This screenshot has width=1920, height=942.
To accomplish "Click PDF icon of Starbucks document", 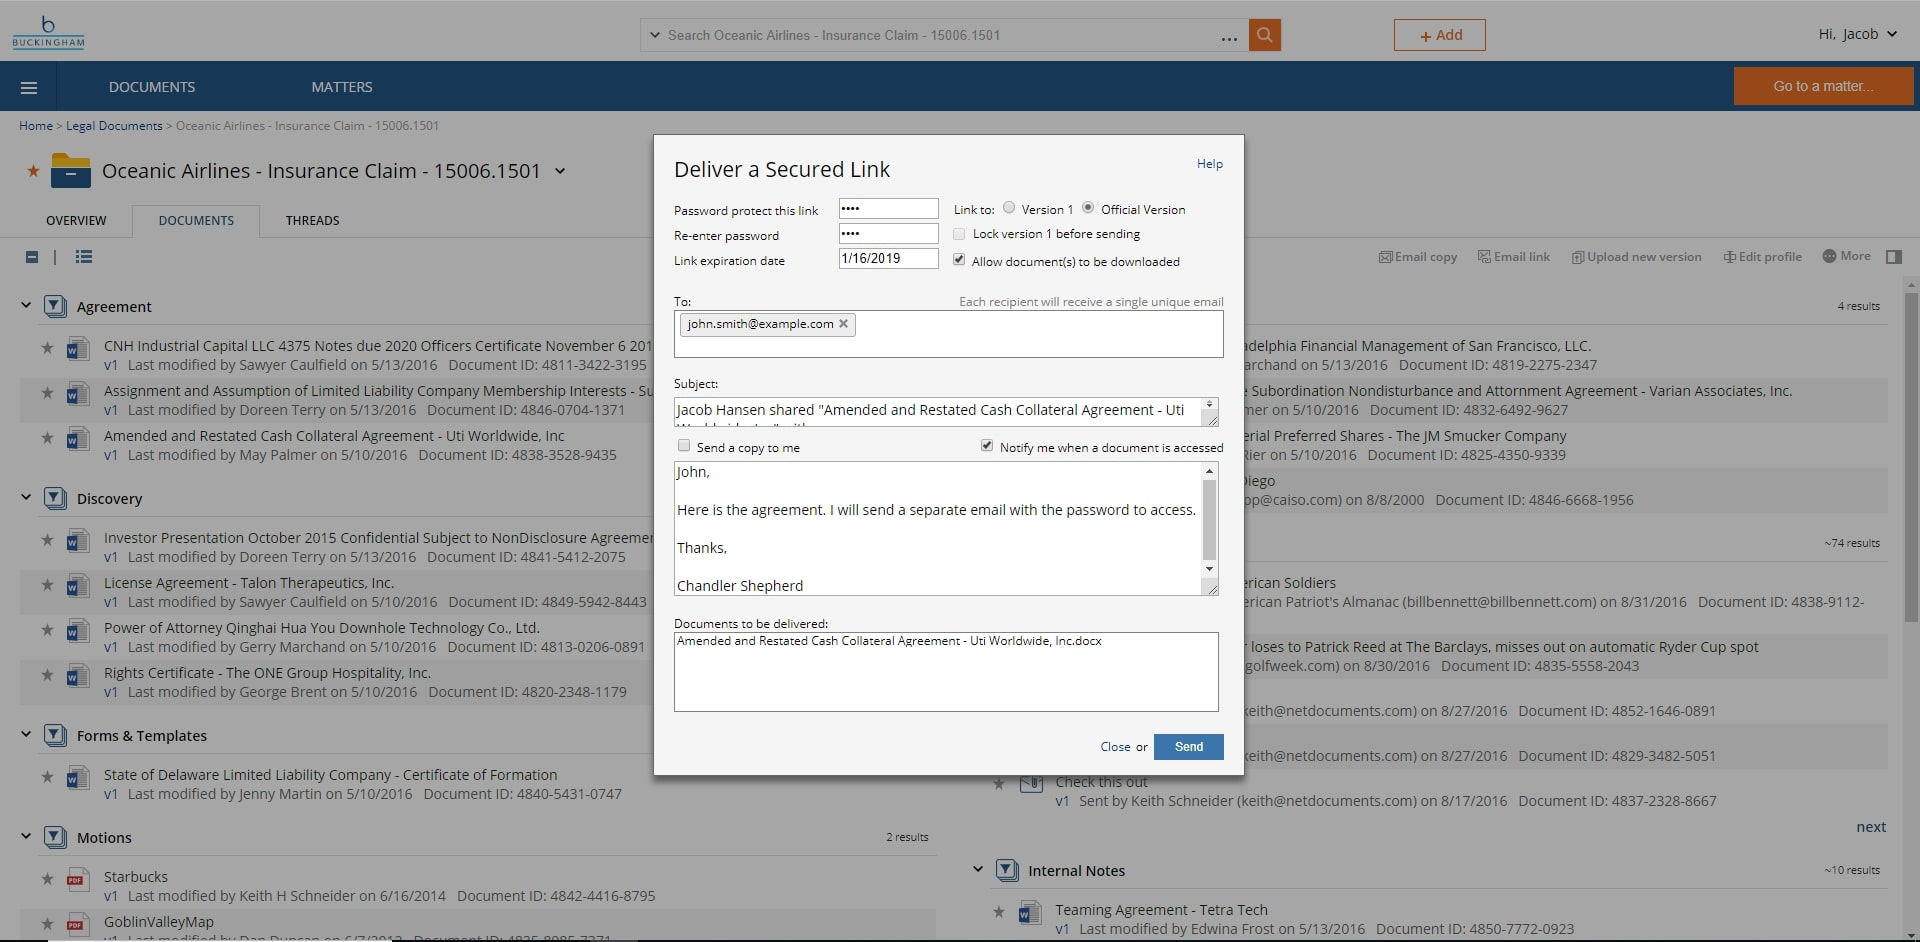I will click(76, 881).
